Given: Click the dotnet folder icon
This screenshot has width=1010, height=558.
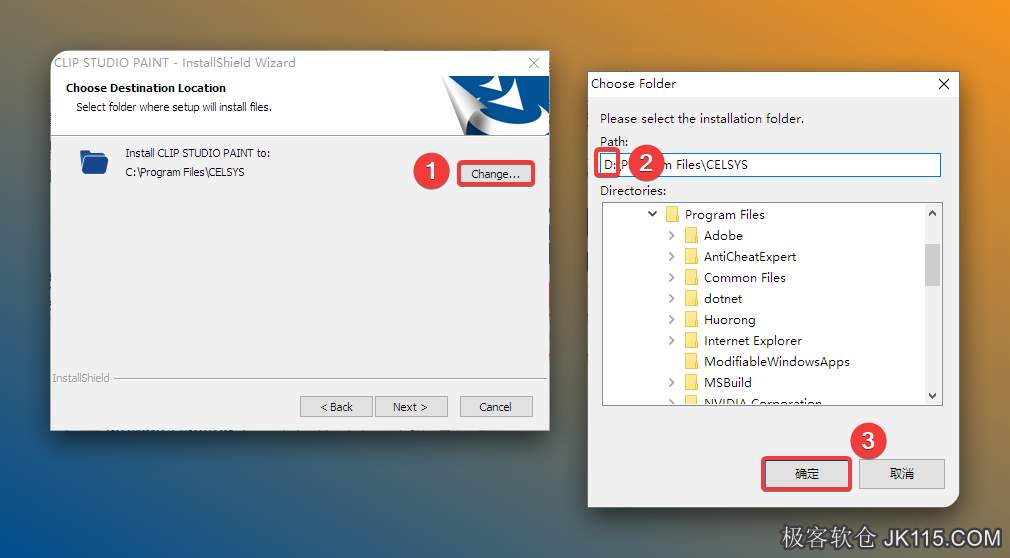Looking at the screenshot, I should pyautogui.click(x=691, y=298).
